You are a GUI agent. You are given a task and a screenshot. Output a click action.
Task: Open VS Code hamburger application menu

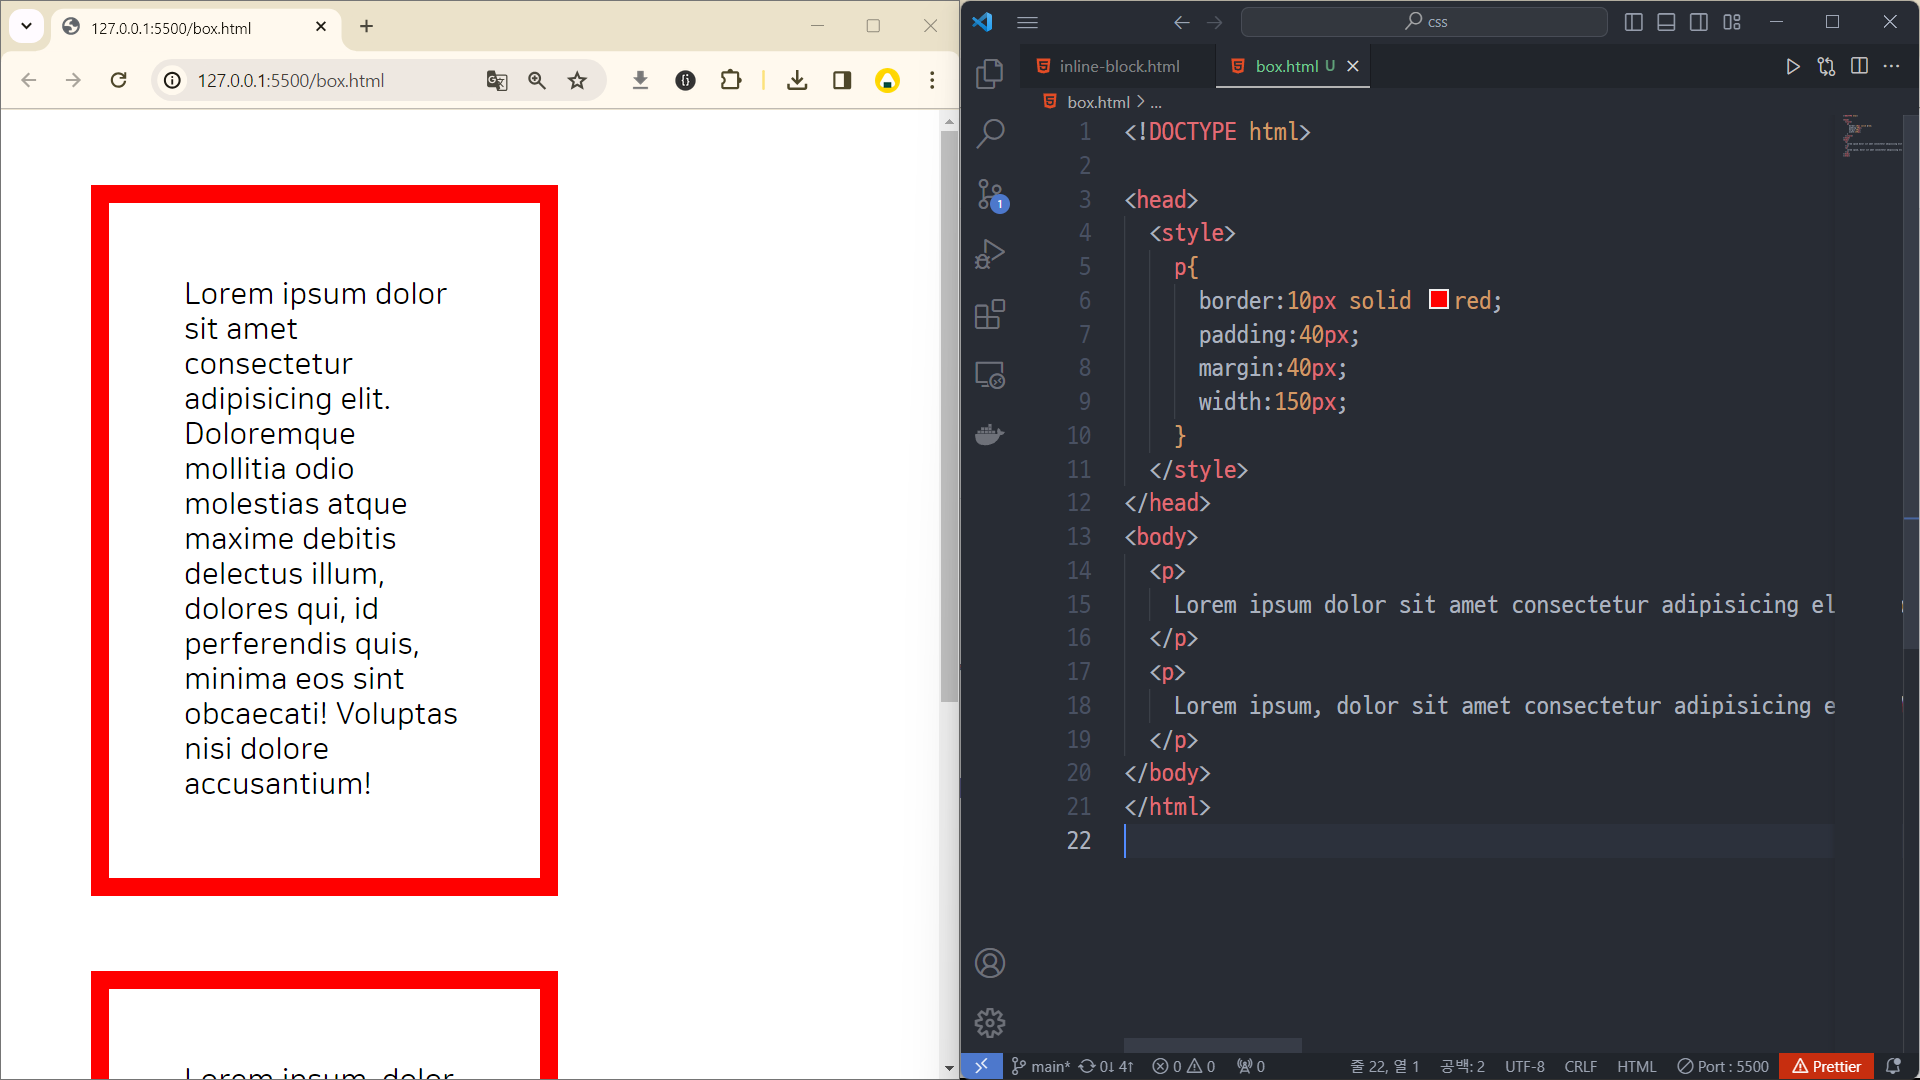click(x=1027, y=22)
